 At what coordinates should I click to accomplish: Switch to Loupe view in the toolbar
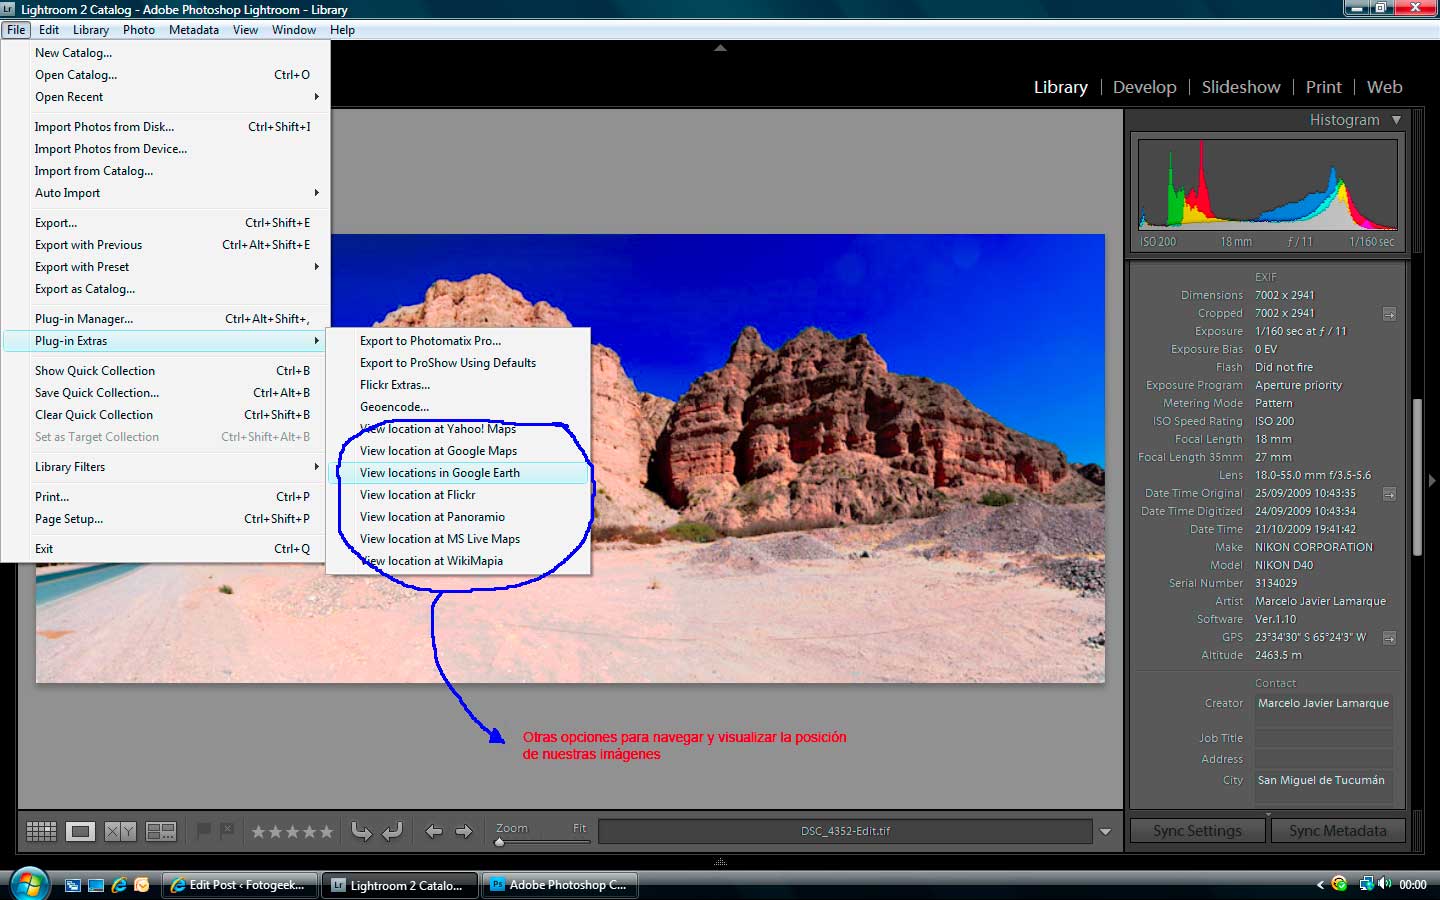coord(80,831)
